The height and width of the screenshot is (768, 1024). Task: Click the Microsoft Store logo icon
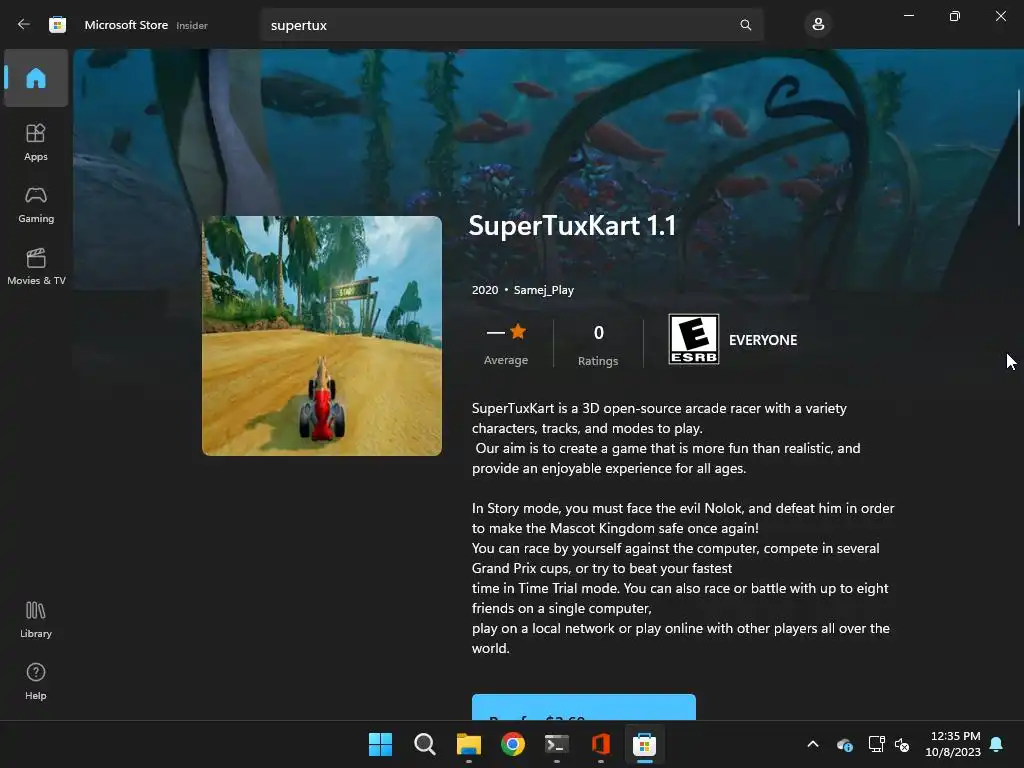coord(57,25)
